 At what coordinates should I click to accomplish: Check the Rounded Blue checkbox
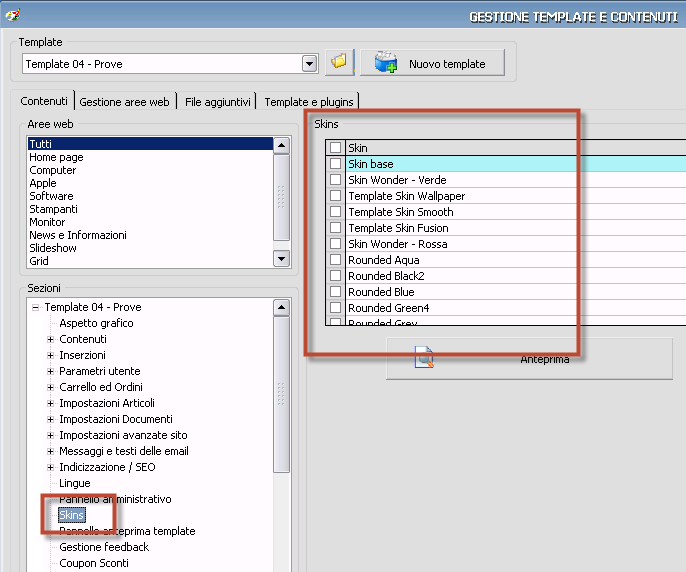[336, 291]
